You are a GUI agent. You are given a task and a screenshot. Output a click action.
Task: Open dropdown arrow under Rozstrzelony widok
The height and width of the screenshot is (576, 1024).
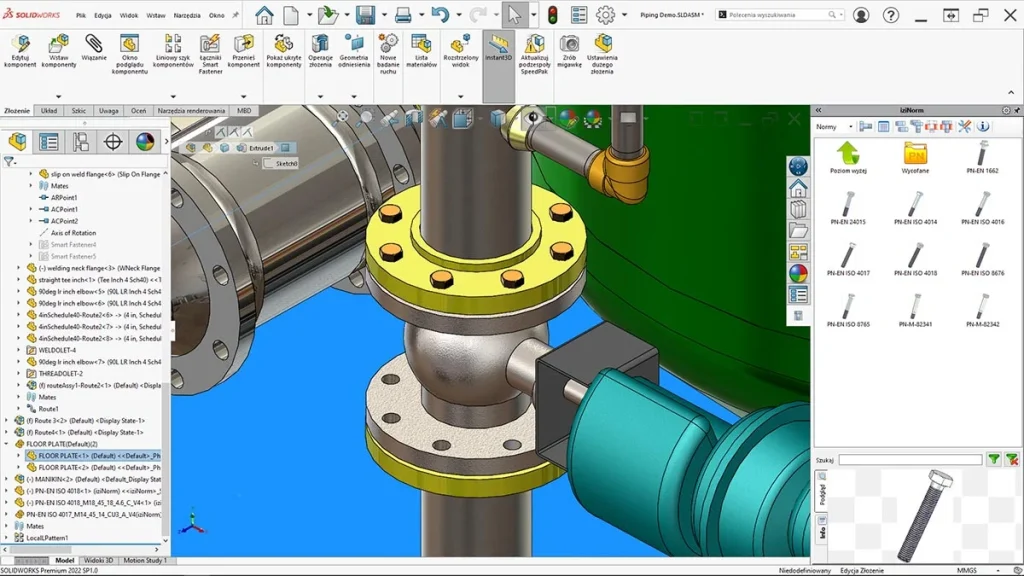click(460, 97)
